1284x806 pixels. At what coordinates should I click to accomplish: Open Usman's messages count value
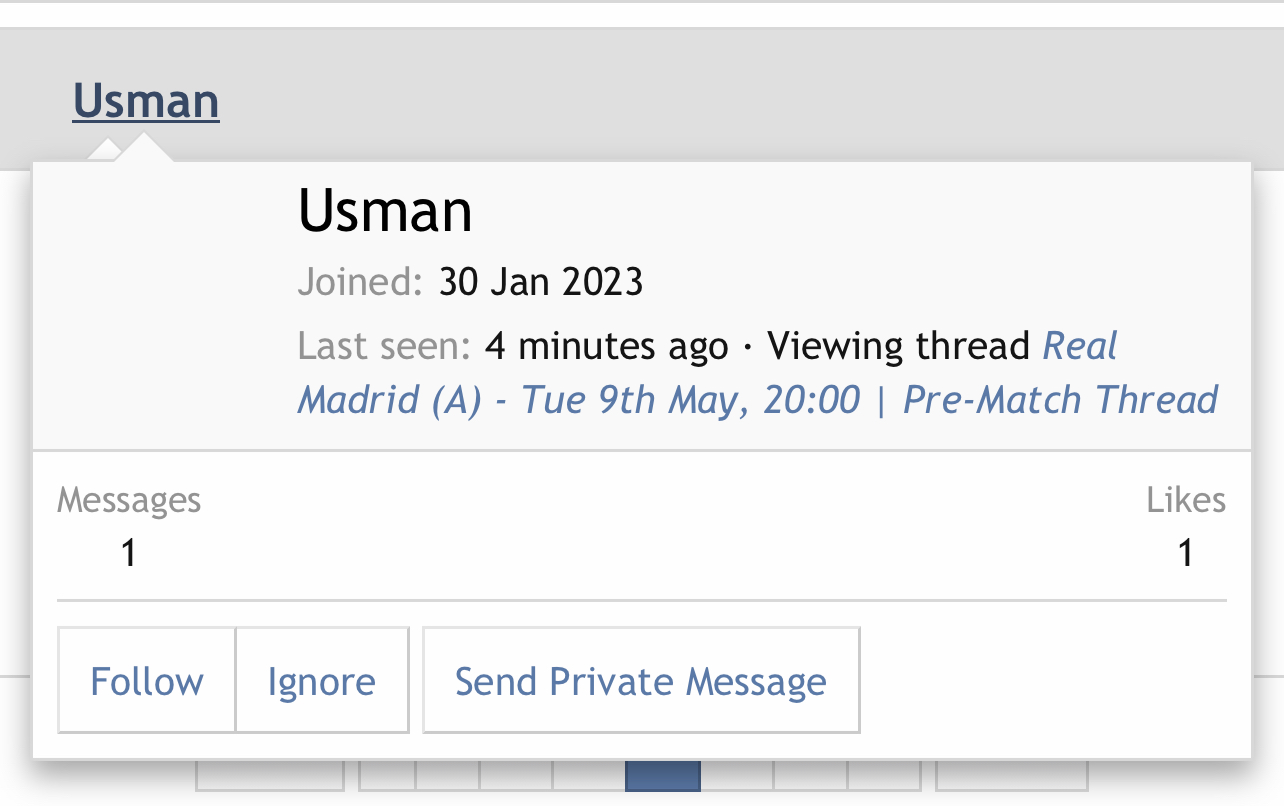pos(128,553)
